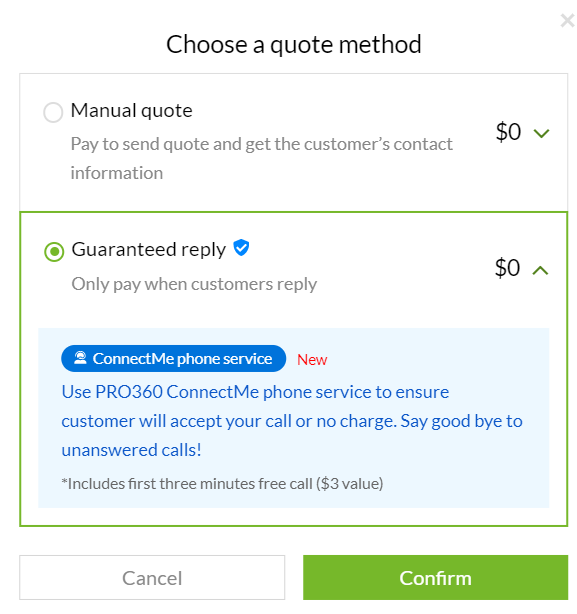
Task: Click the Guaranteed reply title text
Action: click(x=149, y=250)
